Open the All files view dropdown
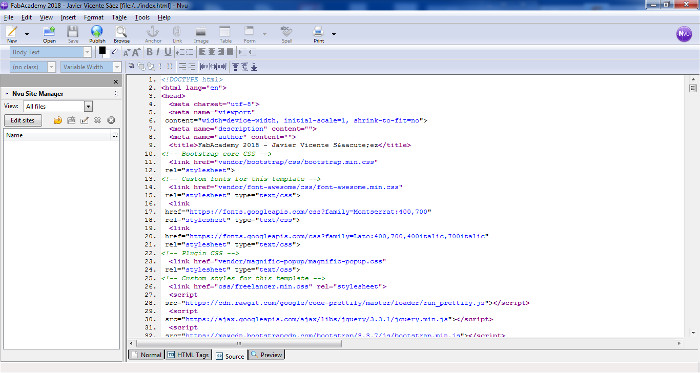Screen dimensions: 700x373 click(x=58, y=107)
